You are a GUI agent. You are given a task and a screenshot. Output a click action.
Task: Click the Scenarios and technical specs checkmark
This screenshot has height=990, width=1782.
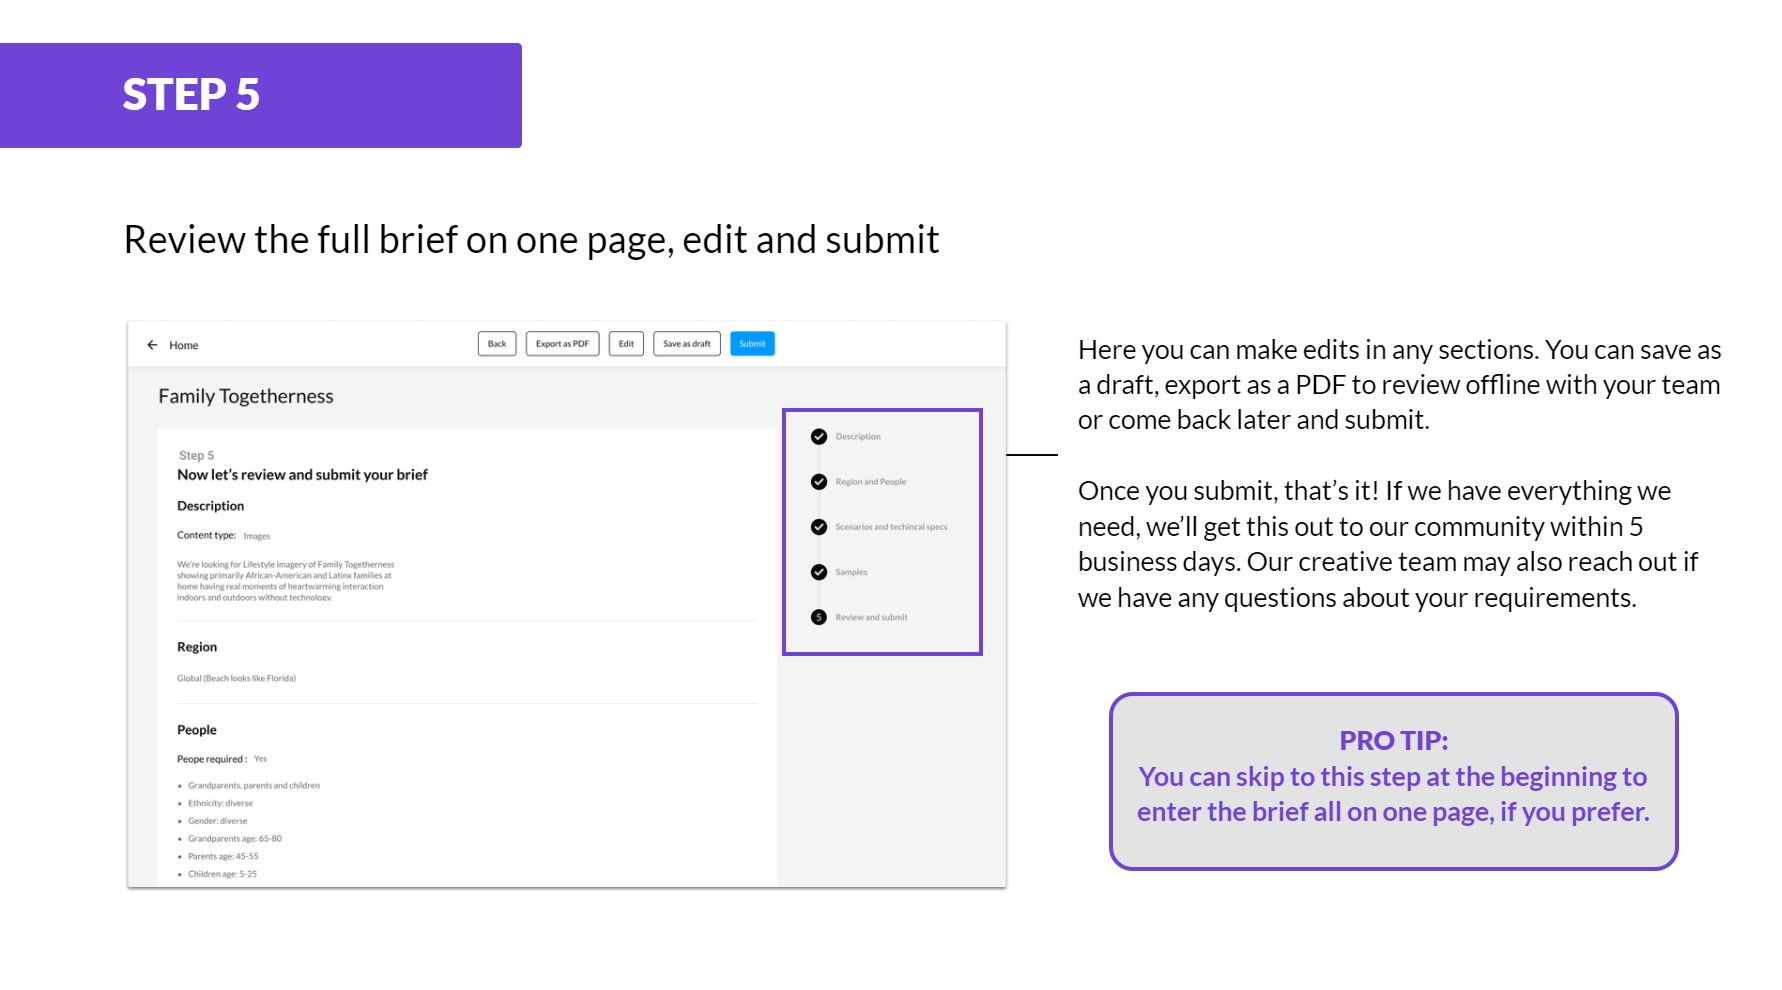coord(819,527)
